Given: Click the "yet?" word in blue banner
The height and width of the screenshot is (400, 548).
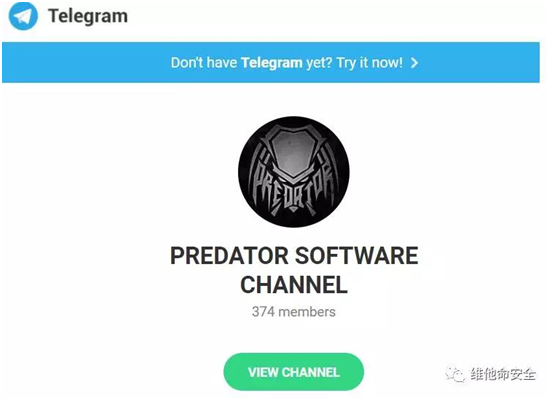Looking at the screenshot, I should pos(319,63).
